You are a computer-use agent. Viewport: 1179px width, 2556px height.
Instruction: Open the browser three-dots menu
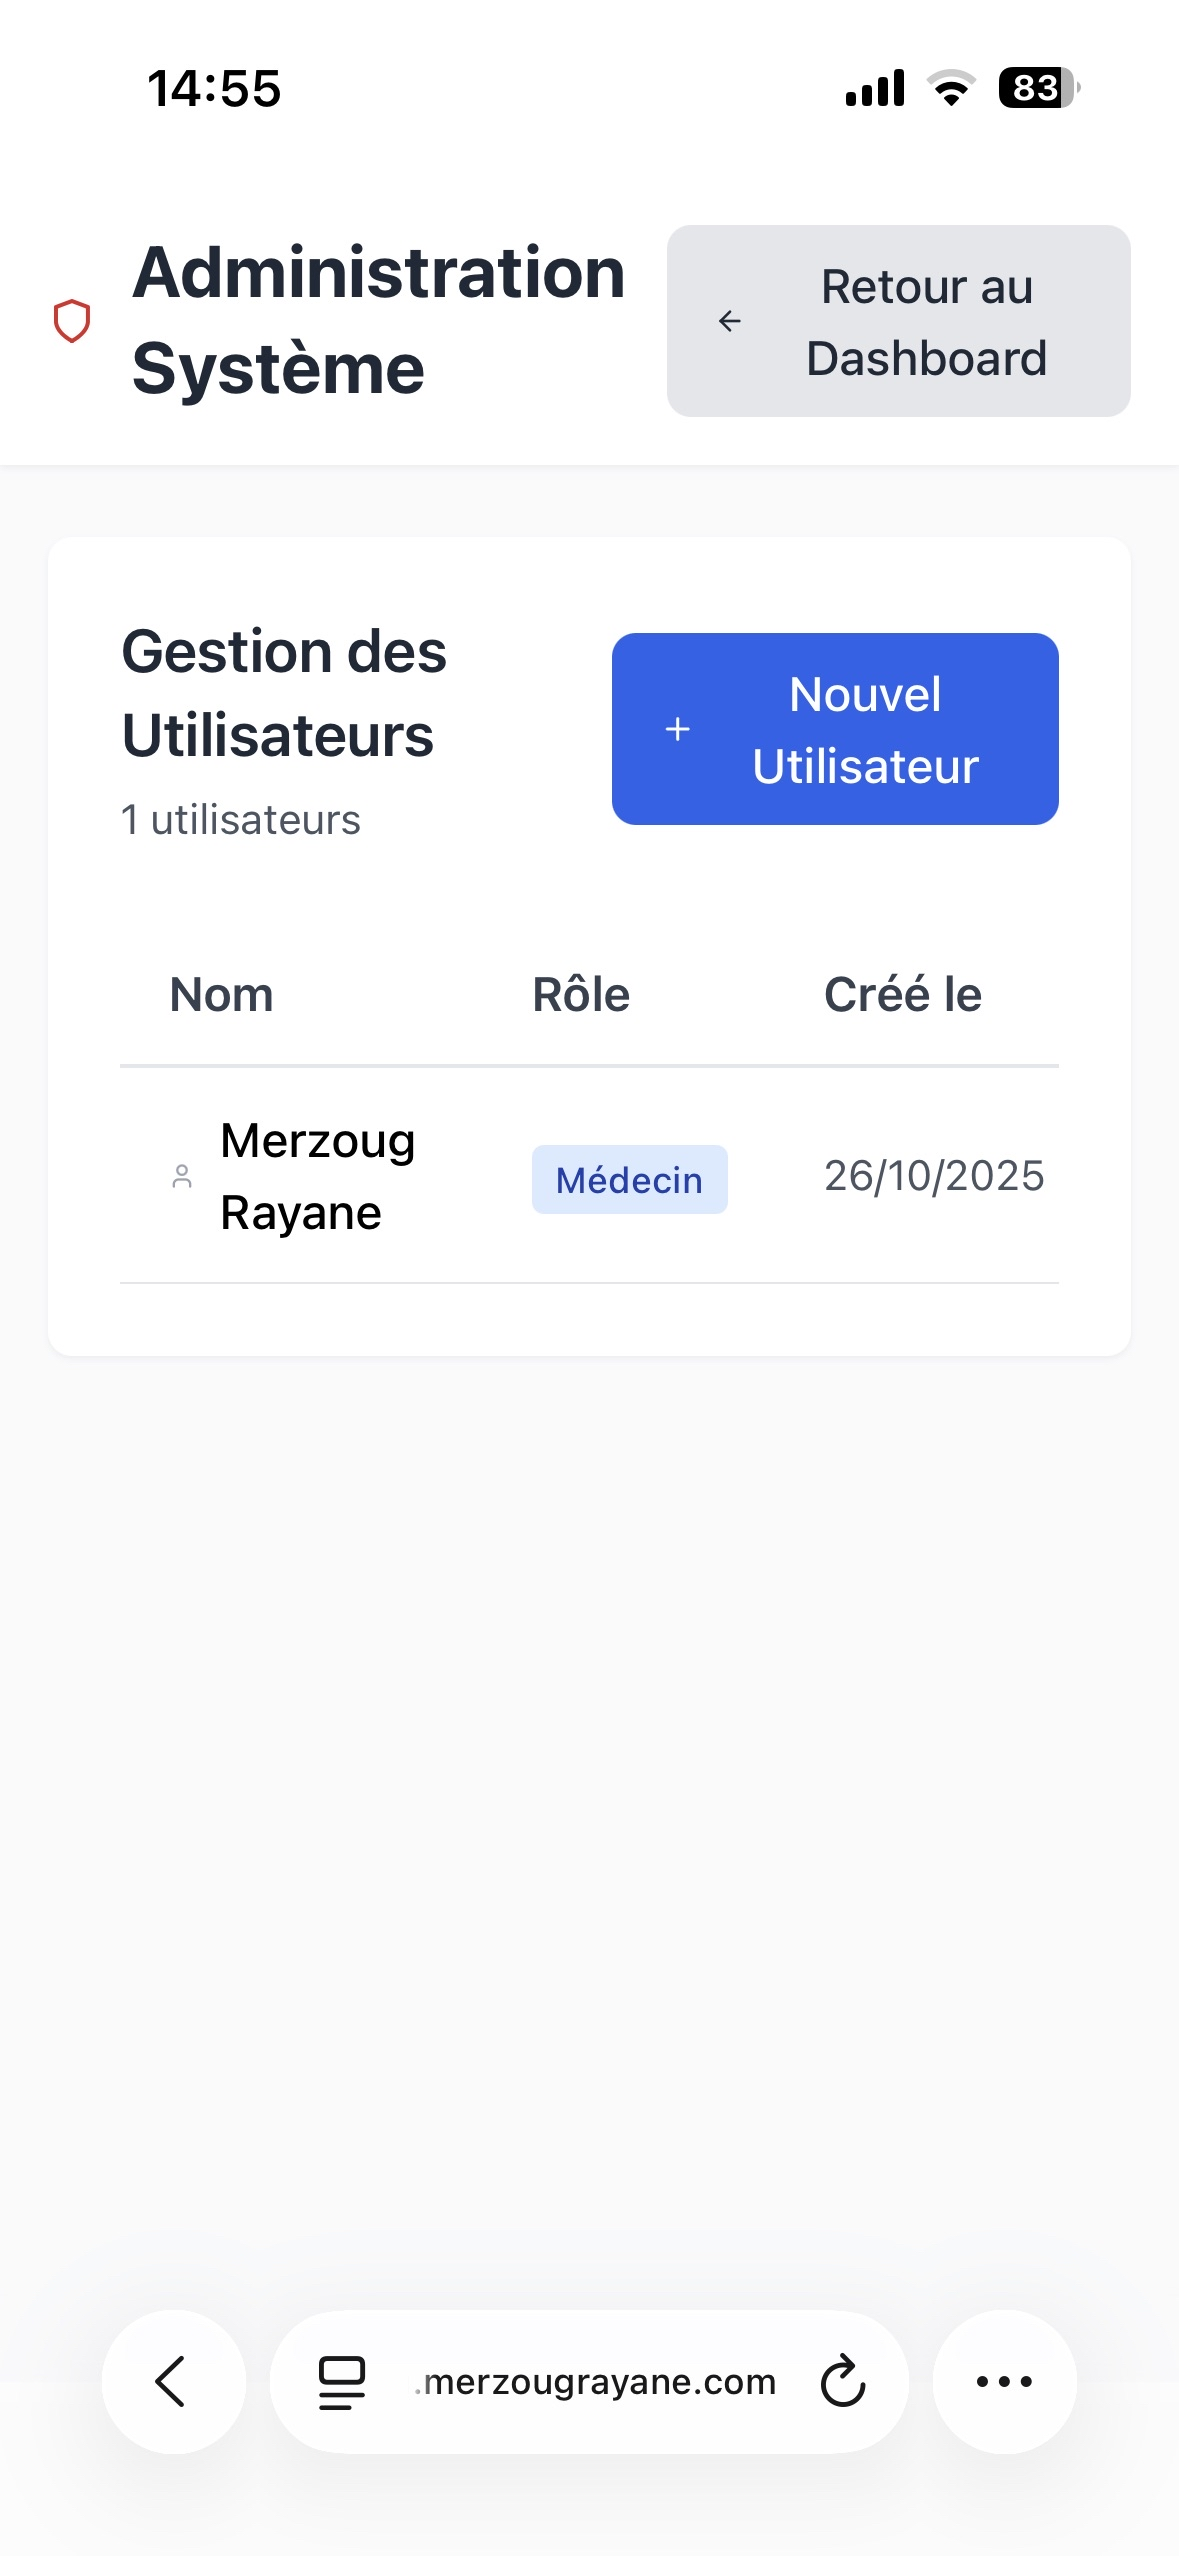[1004, 2381]
